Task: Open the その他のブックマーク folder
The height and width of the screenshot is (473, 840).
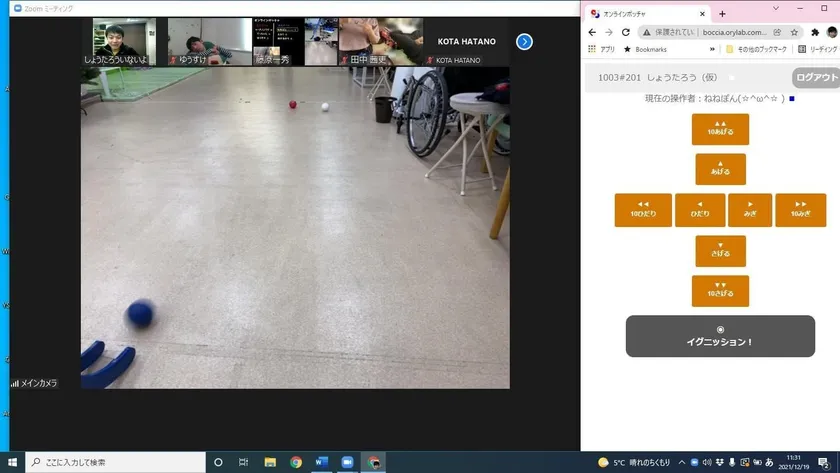Action: point(756,49)
